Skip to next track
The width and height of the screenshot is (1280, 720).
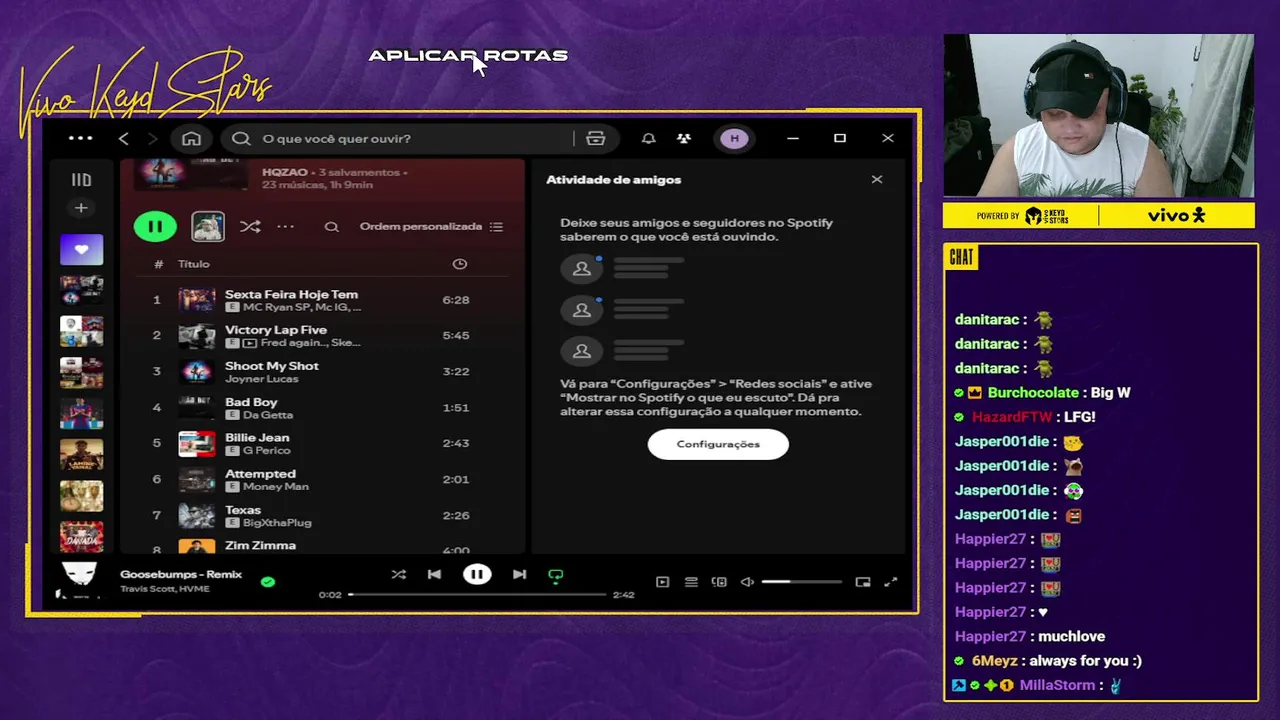(x=519, y=575)
